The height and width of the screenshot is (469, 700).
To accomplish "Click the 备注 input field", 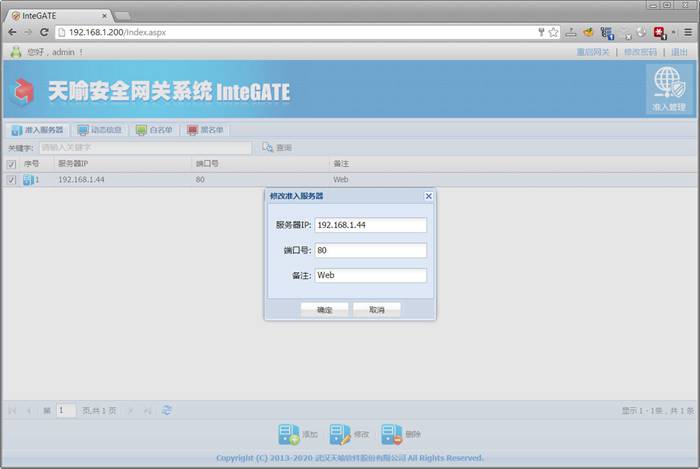I will point(371,275).
